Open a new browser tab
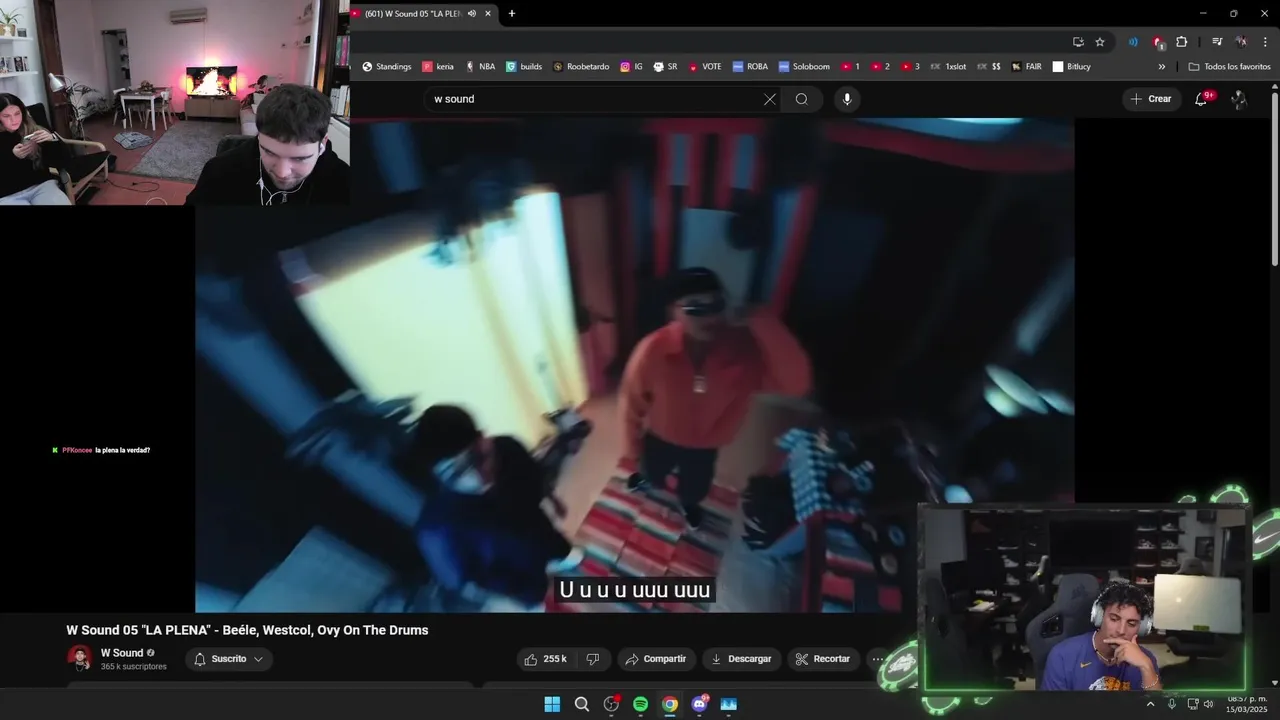The width and height of the screenshot is (1280, 720). (x=512, y=14)
